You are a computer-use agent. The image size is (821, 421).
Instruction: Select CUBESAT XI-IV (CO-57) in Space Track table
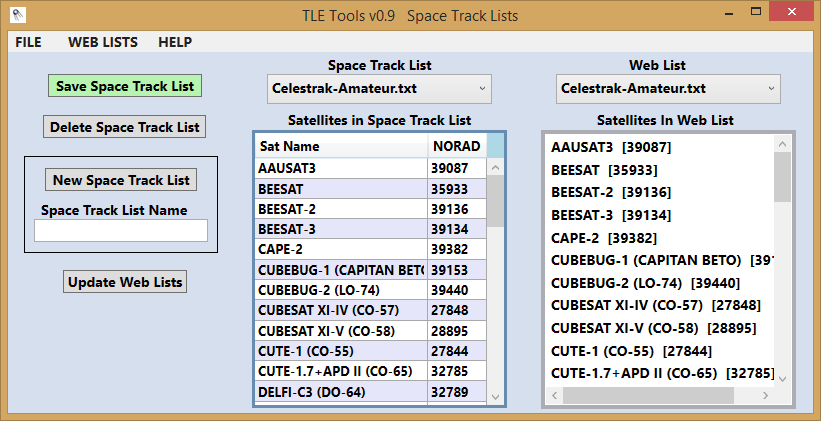tap(371, 311)
